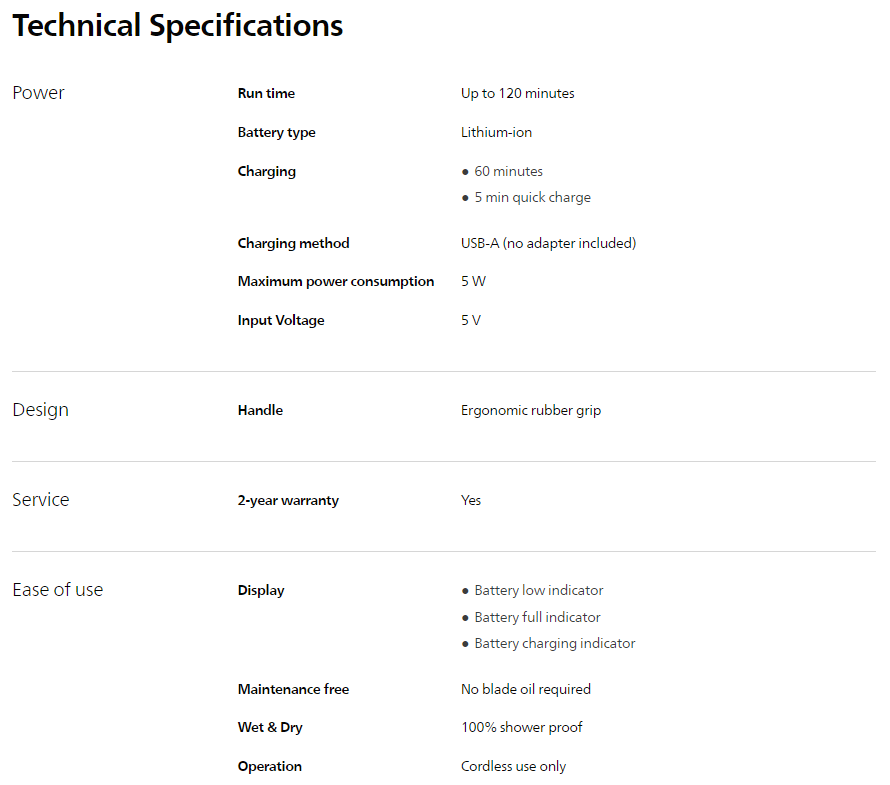Image resolution: width=890 pixels, height=785 pixels.
Task: Click the Ease of use section label
Action: (x=57, y=590)
